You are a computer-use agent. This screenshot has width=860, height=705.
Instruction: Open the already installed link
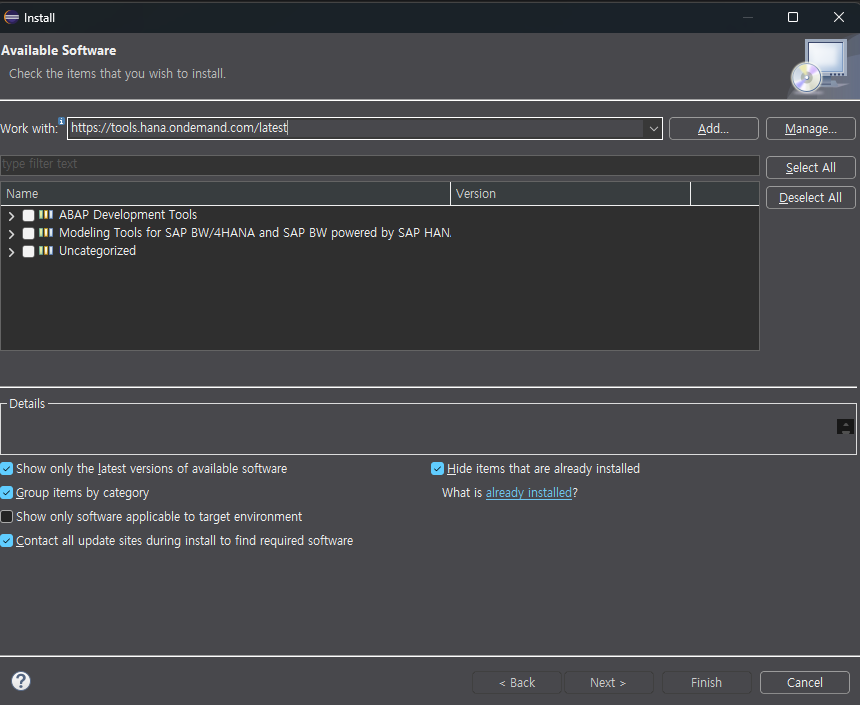coord(529,493)
